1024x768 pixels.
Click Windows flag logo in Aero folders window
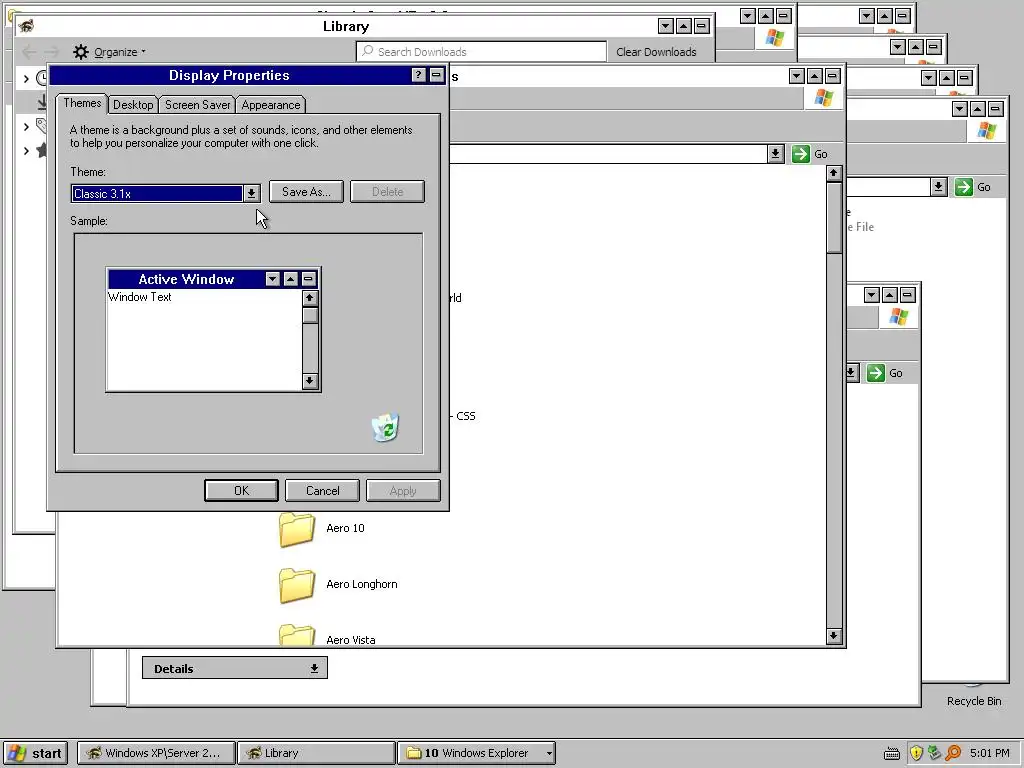[824, 98]
